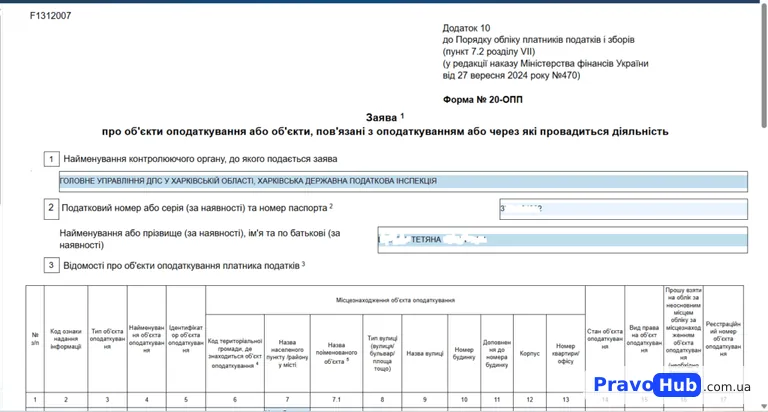The width and height of the screenshot is (768, 412).
Task: Click the subtitle 'про об'єкти оподаткування або об'єкти...'
Action: point(385,131)
